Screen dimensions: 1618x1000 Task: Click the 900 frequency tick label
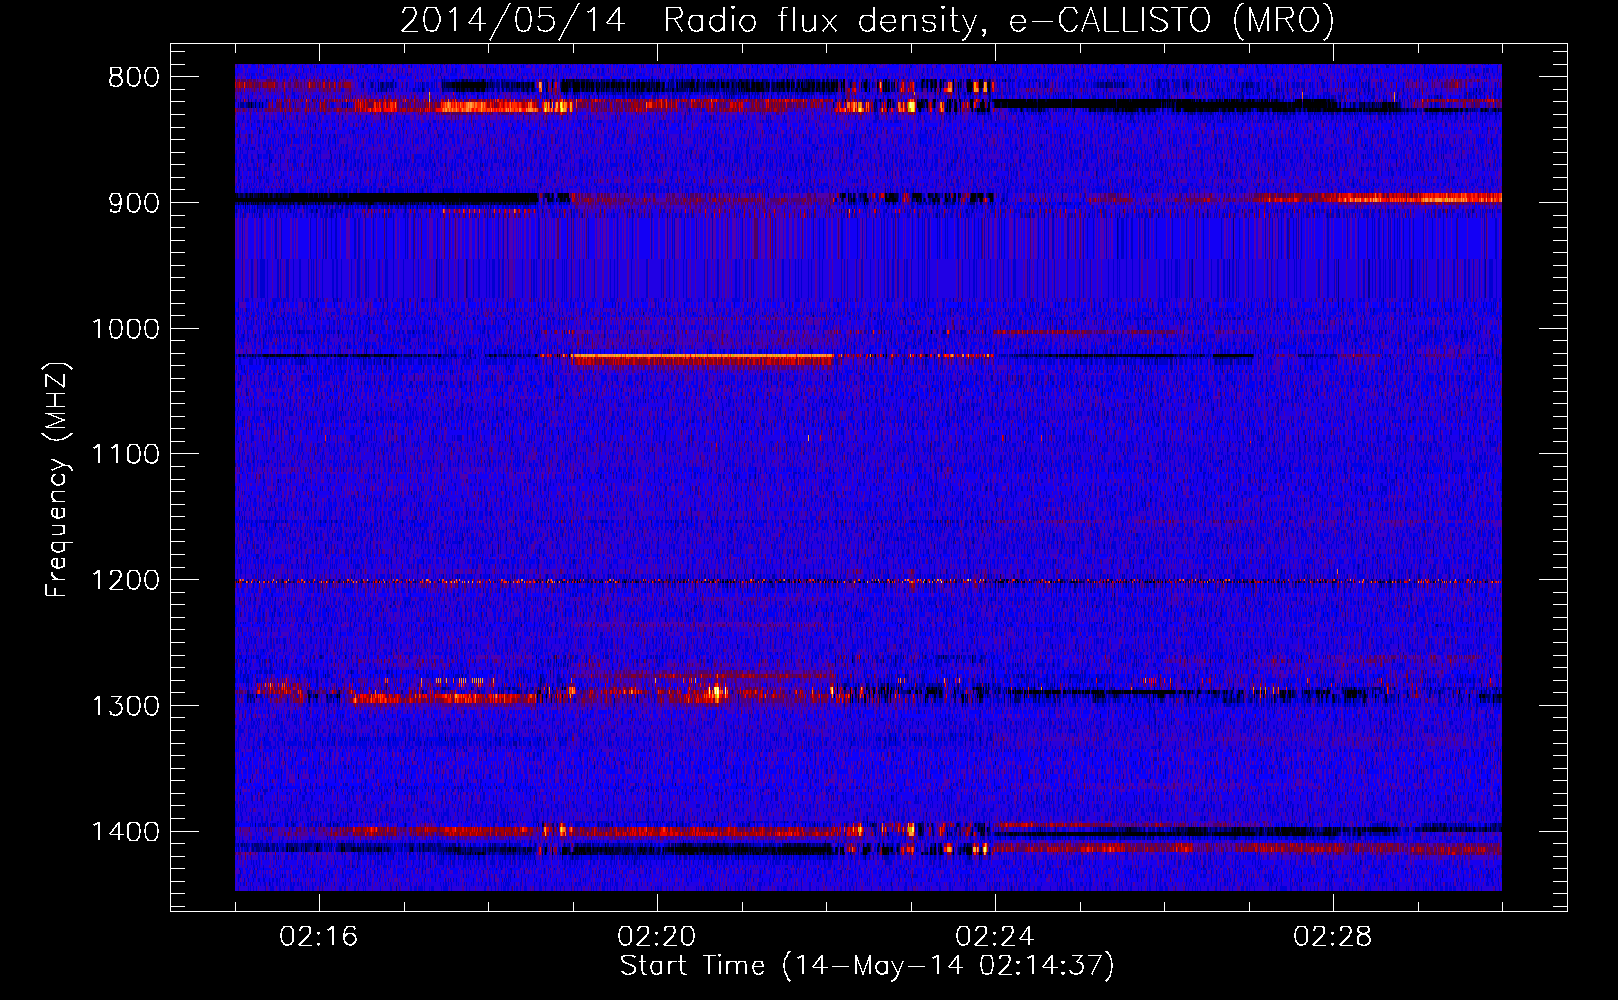[x=134, y=203]
